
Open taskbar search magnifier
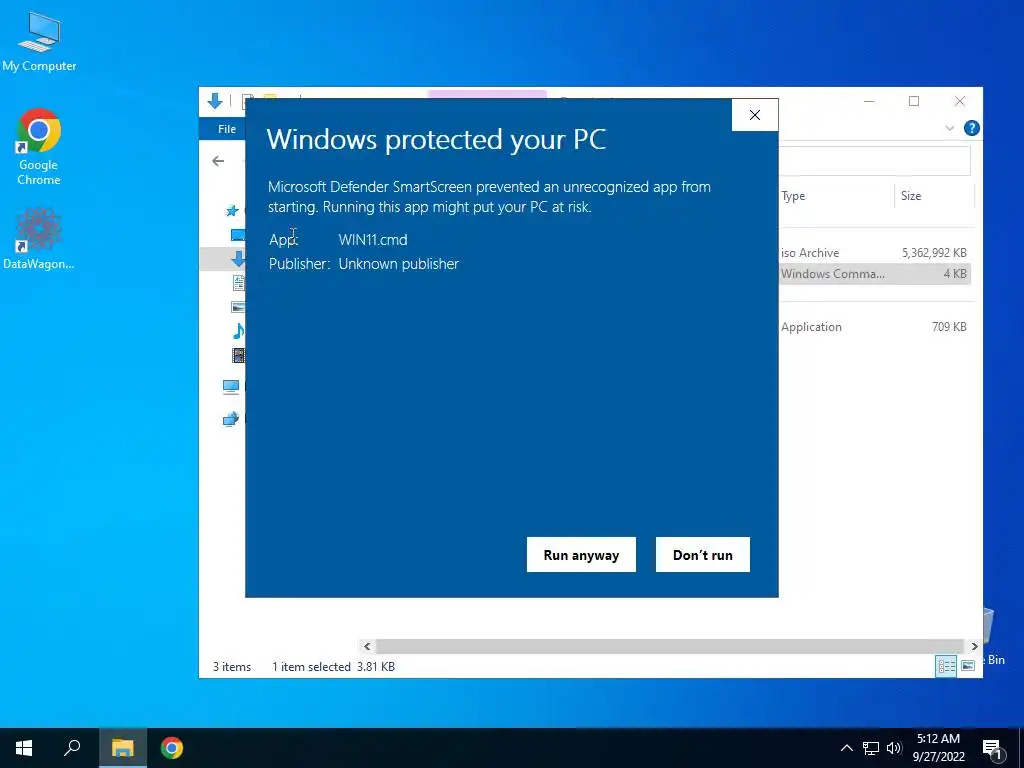click(x=72, y=748)
